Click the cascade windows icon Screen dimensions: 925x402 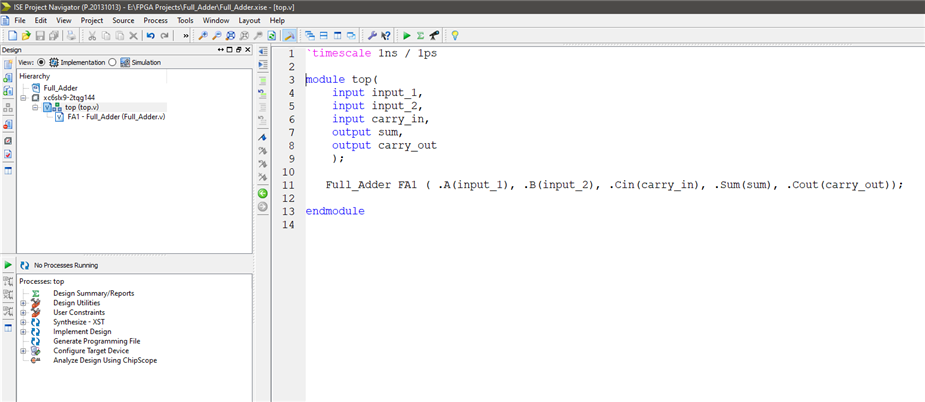click(x=310, y=35)
